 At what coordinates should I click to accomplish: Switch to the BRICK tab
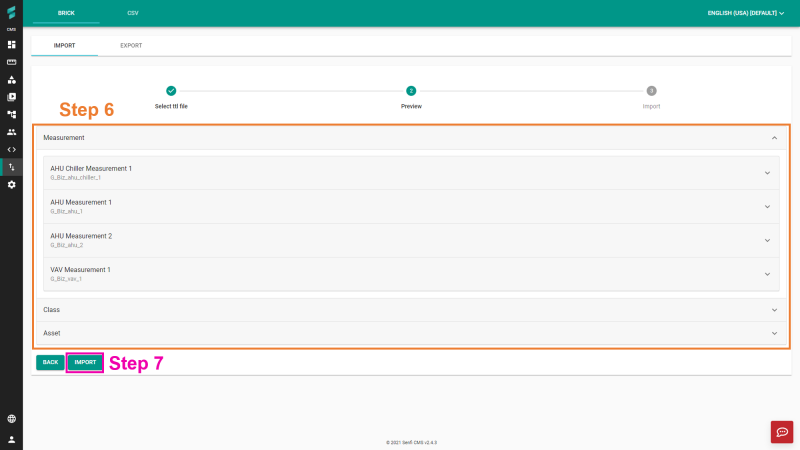pos(66,13)
